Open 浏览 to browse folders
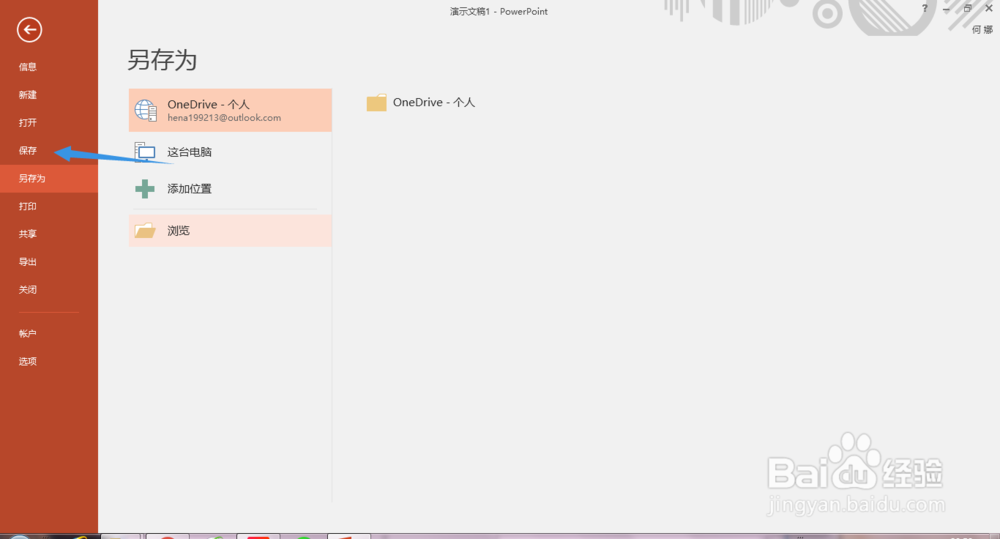This screenshot has width=1000, height=539. tap(230, 230)
